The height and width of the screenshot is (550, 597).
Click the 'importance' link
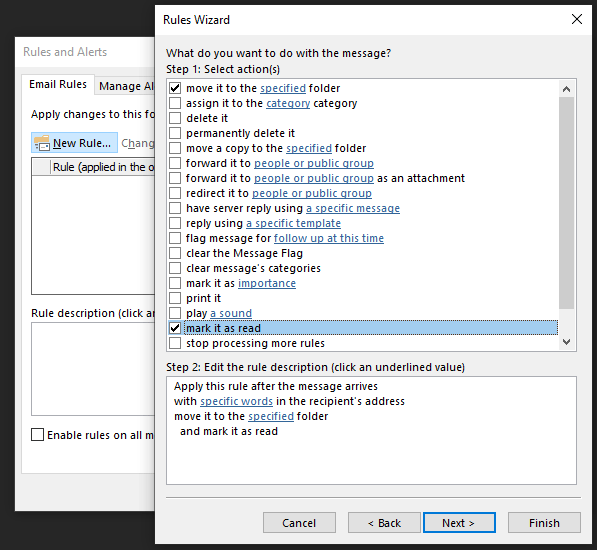(x=267, y=283)
